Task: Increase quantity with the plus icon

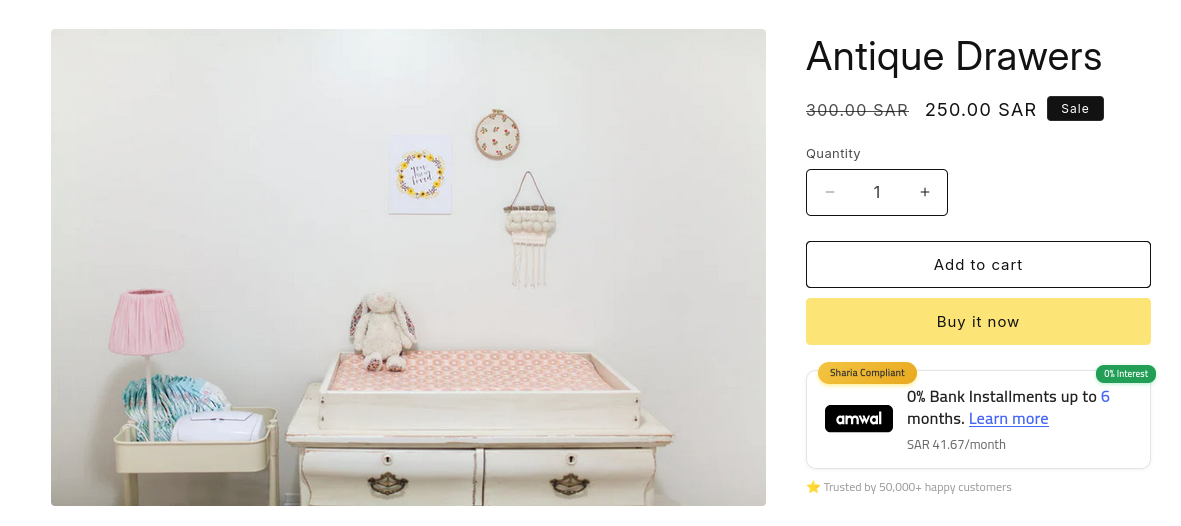Action: 925,192
